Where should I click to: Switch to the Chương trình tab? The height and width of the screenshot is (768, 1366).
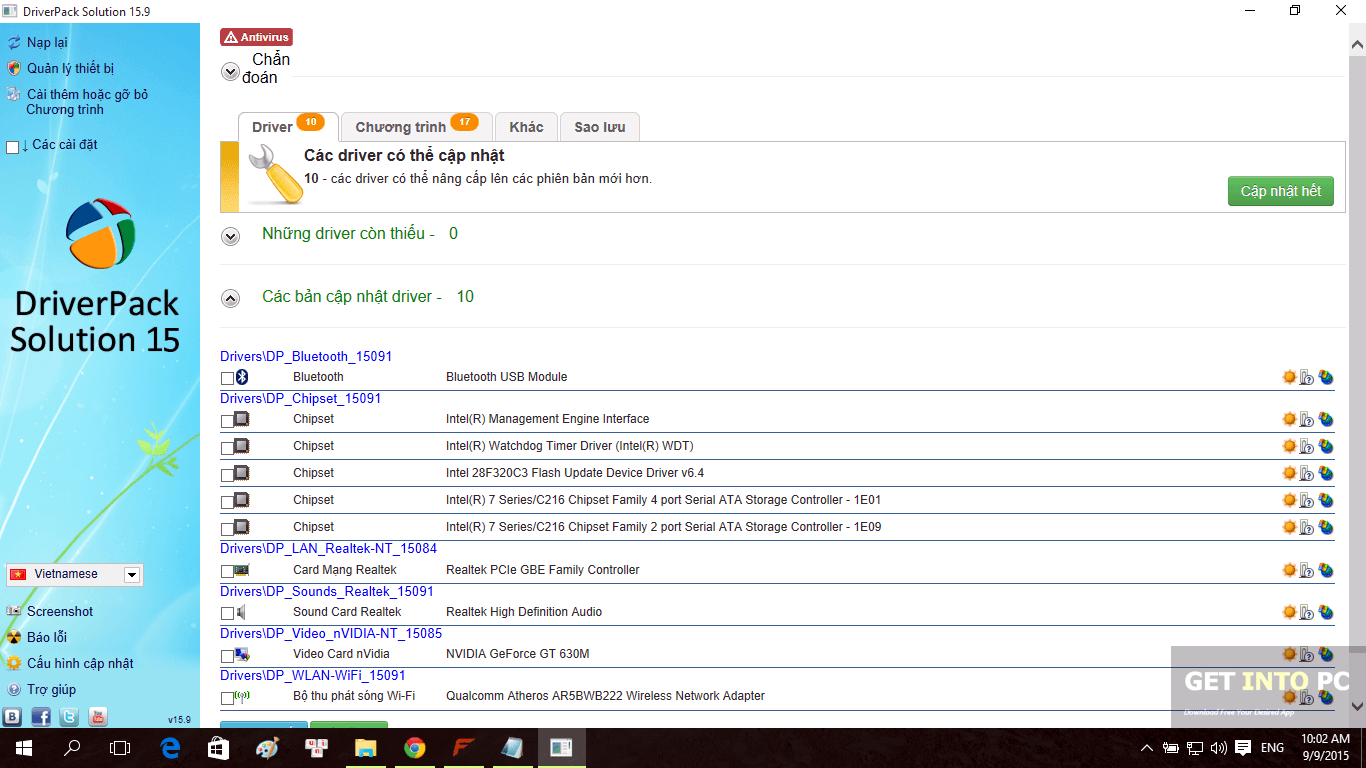(x=416, y=126)
